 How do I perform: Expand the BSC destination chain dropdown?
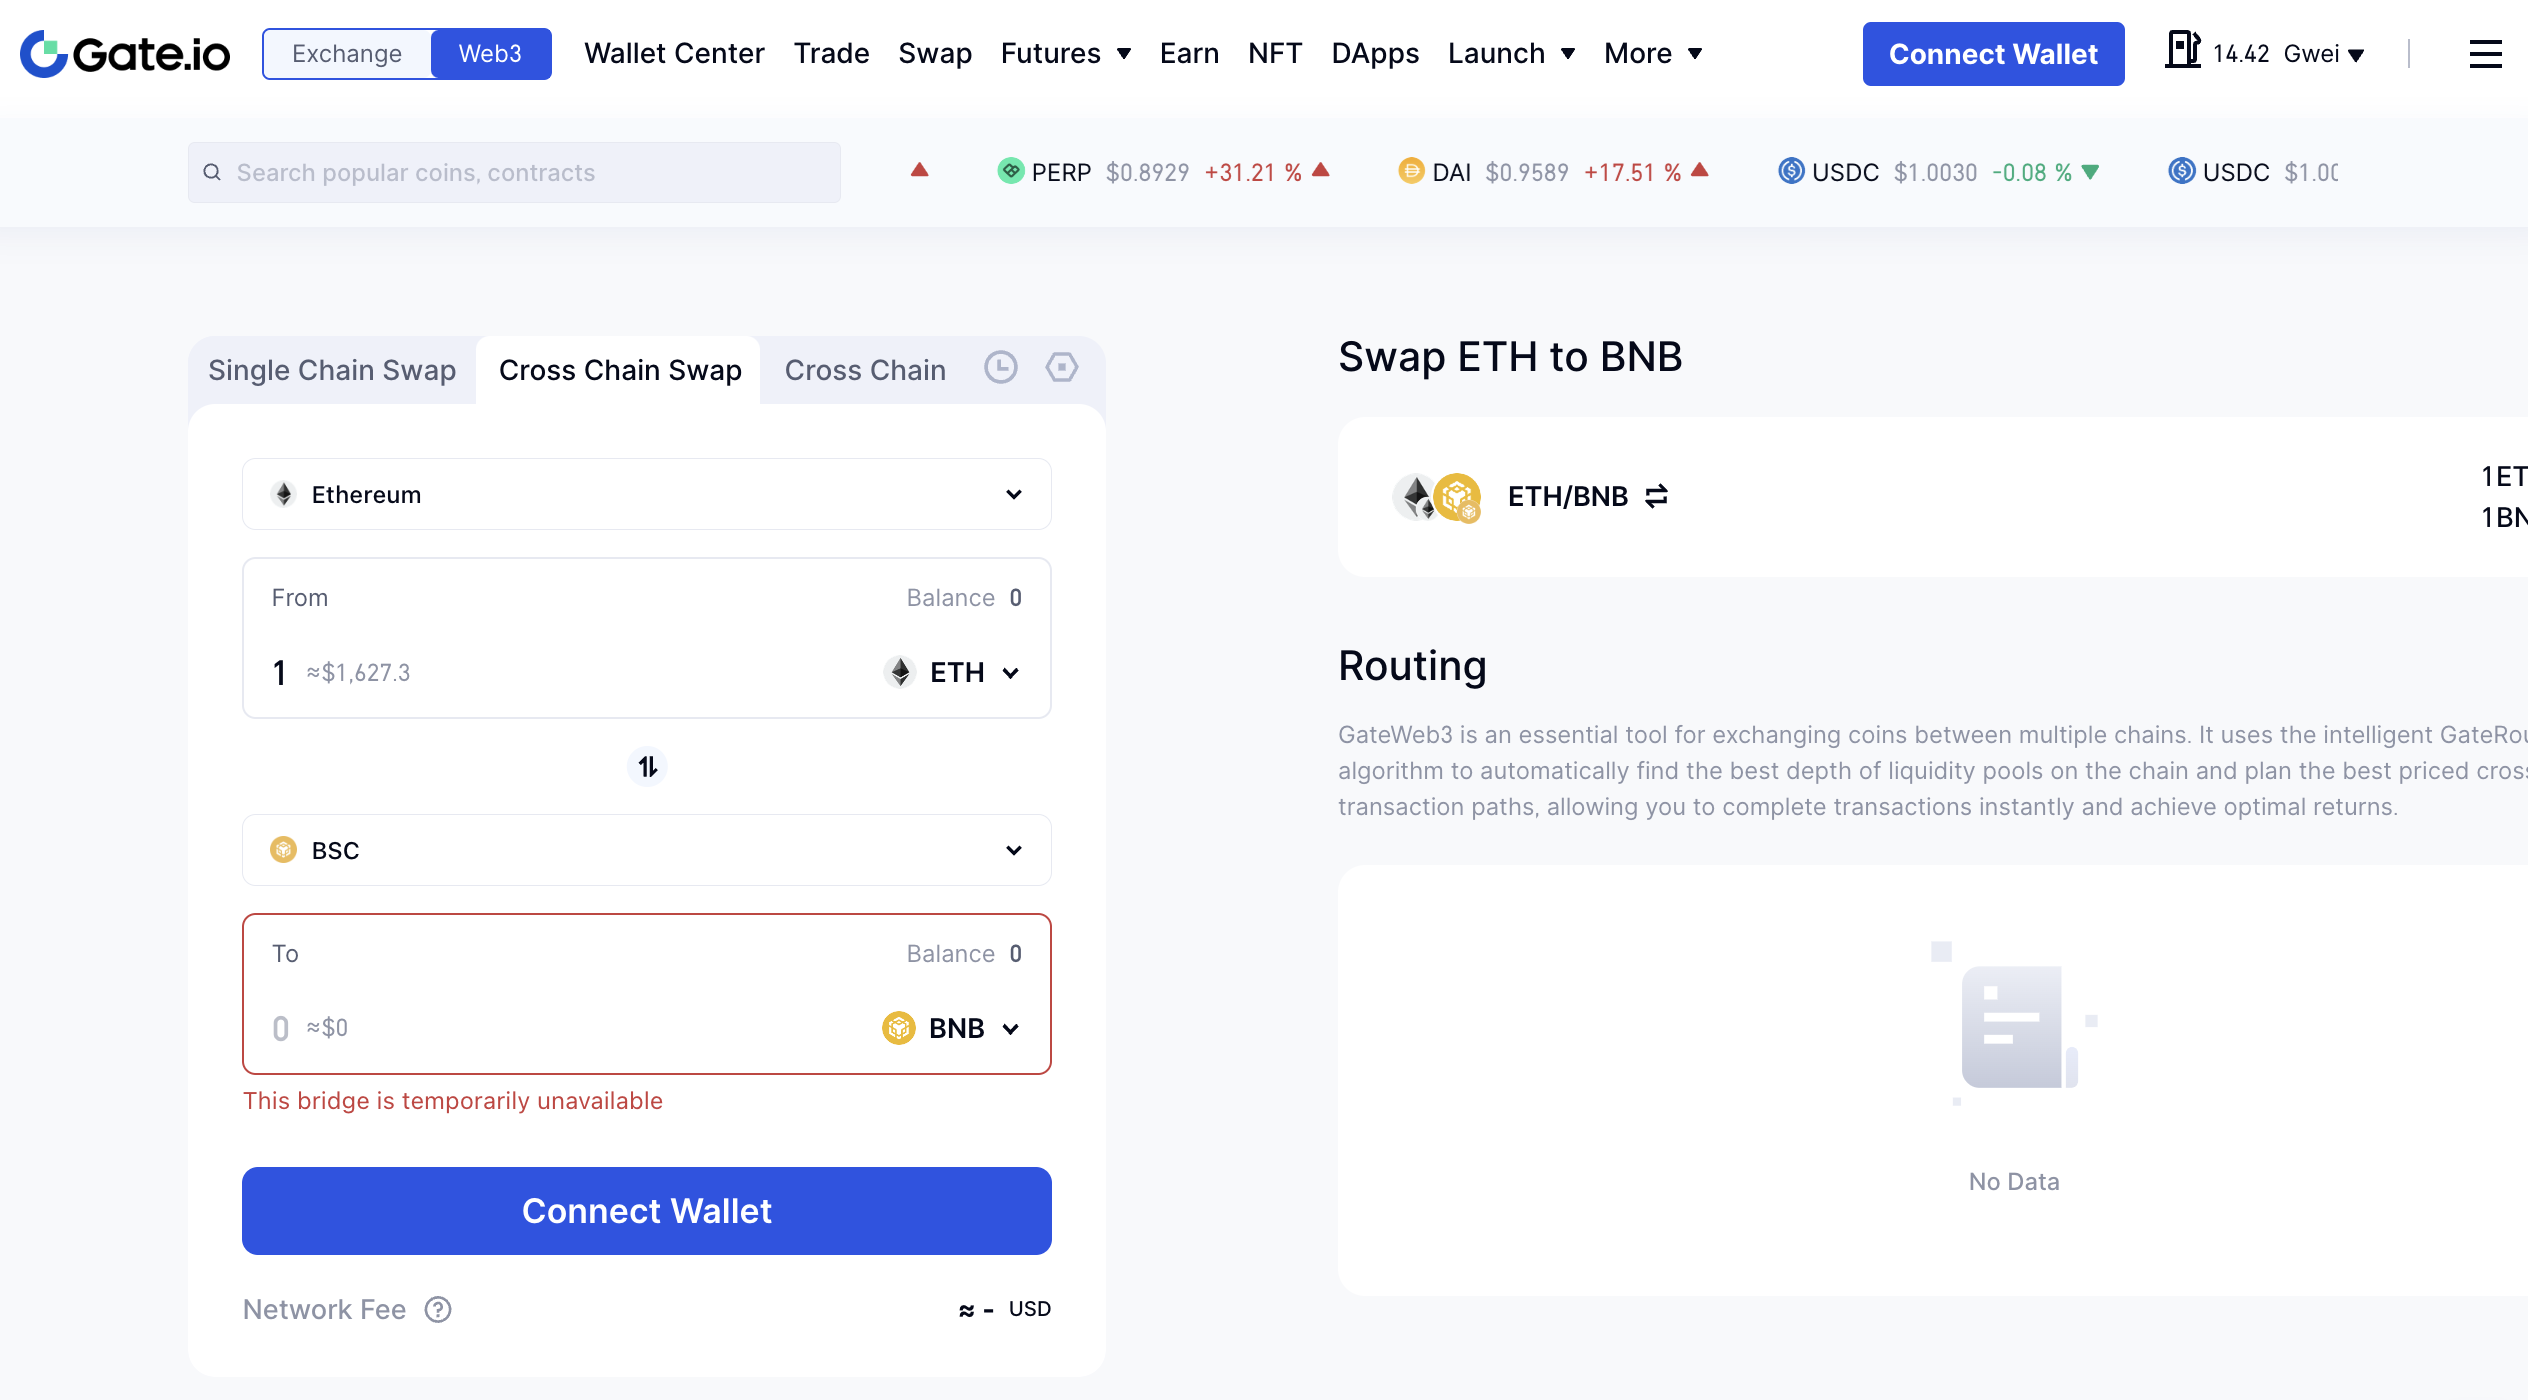647,850
